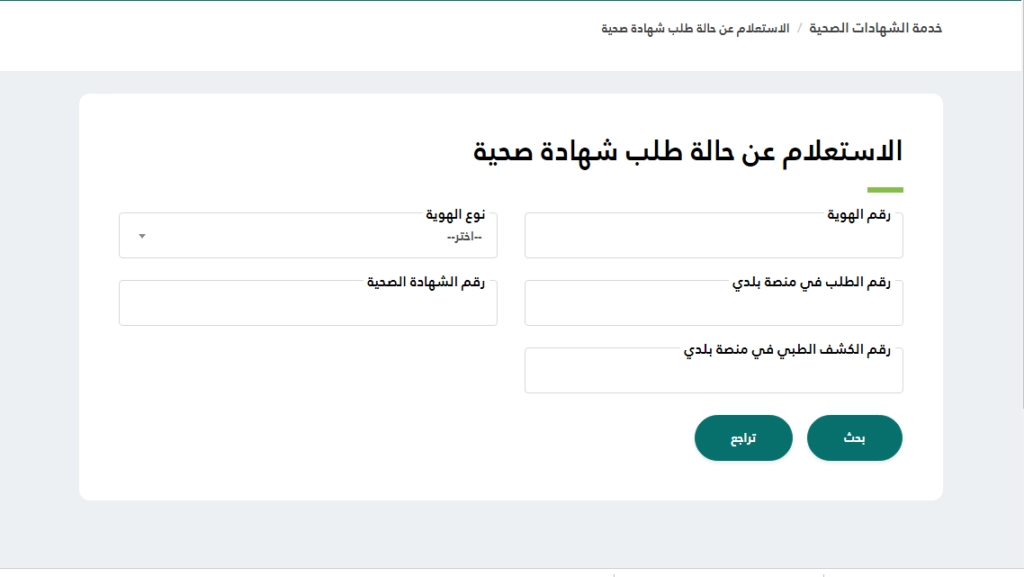Select the --اختر-- placeholder text
Image resolution: width=1024 pixels, height=577 pixels.
pyautogui.click(x=464, y=237)
